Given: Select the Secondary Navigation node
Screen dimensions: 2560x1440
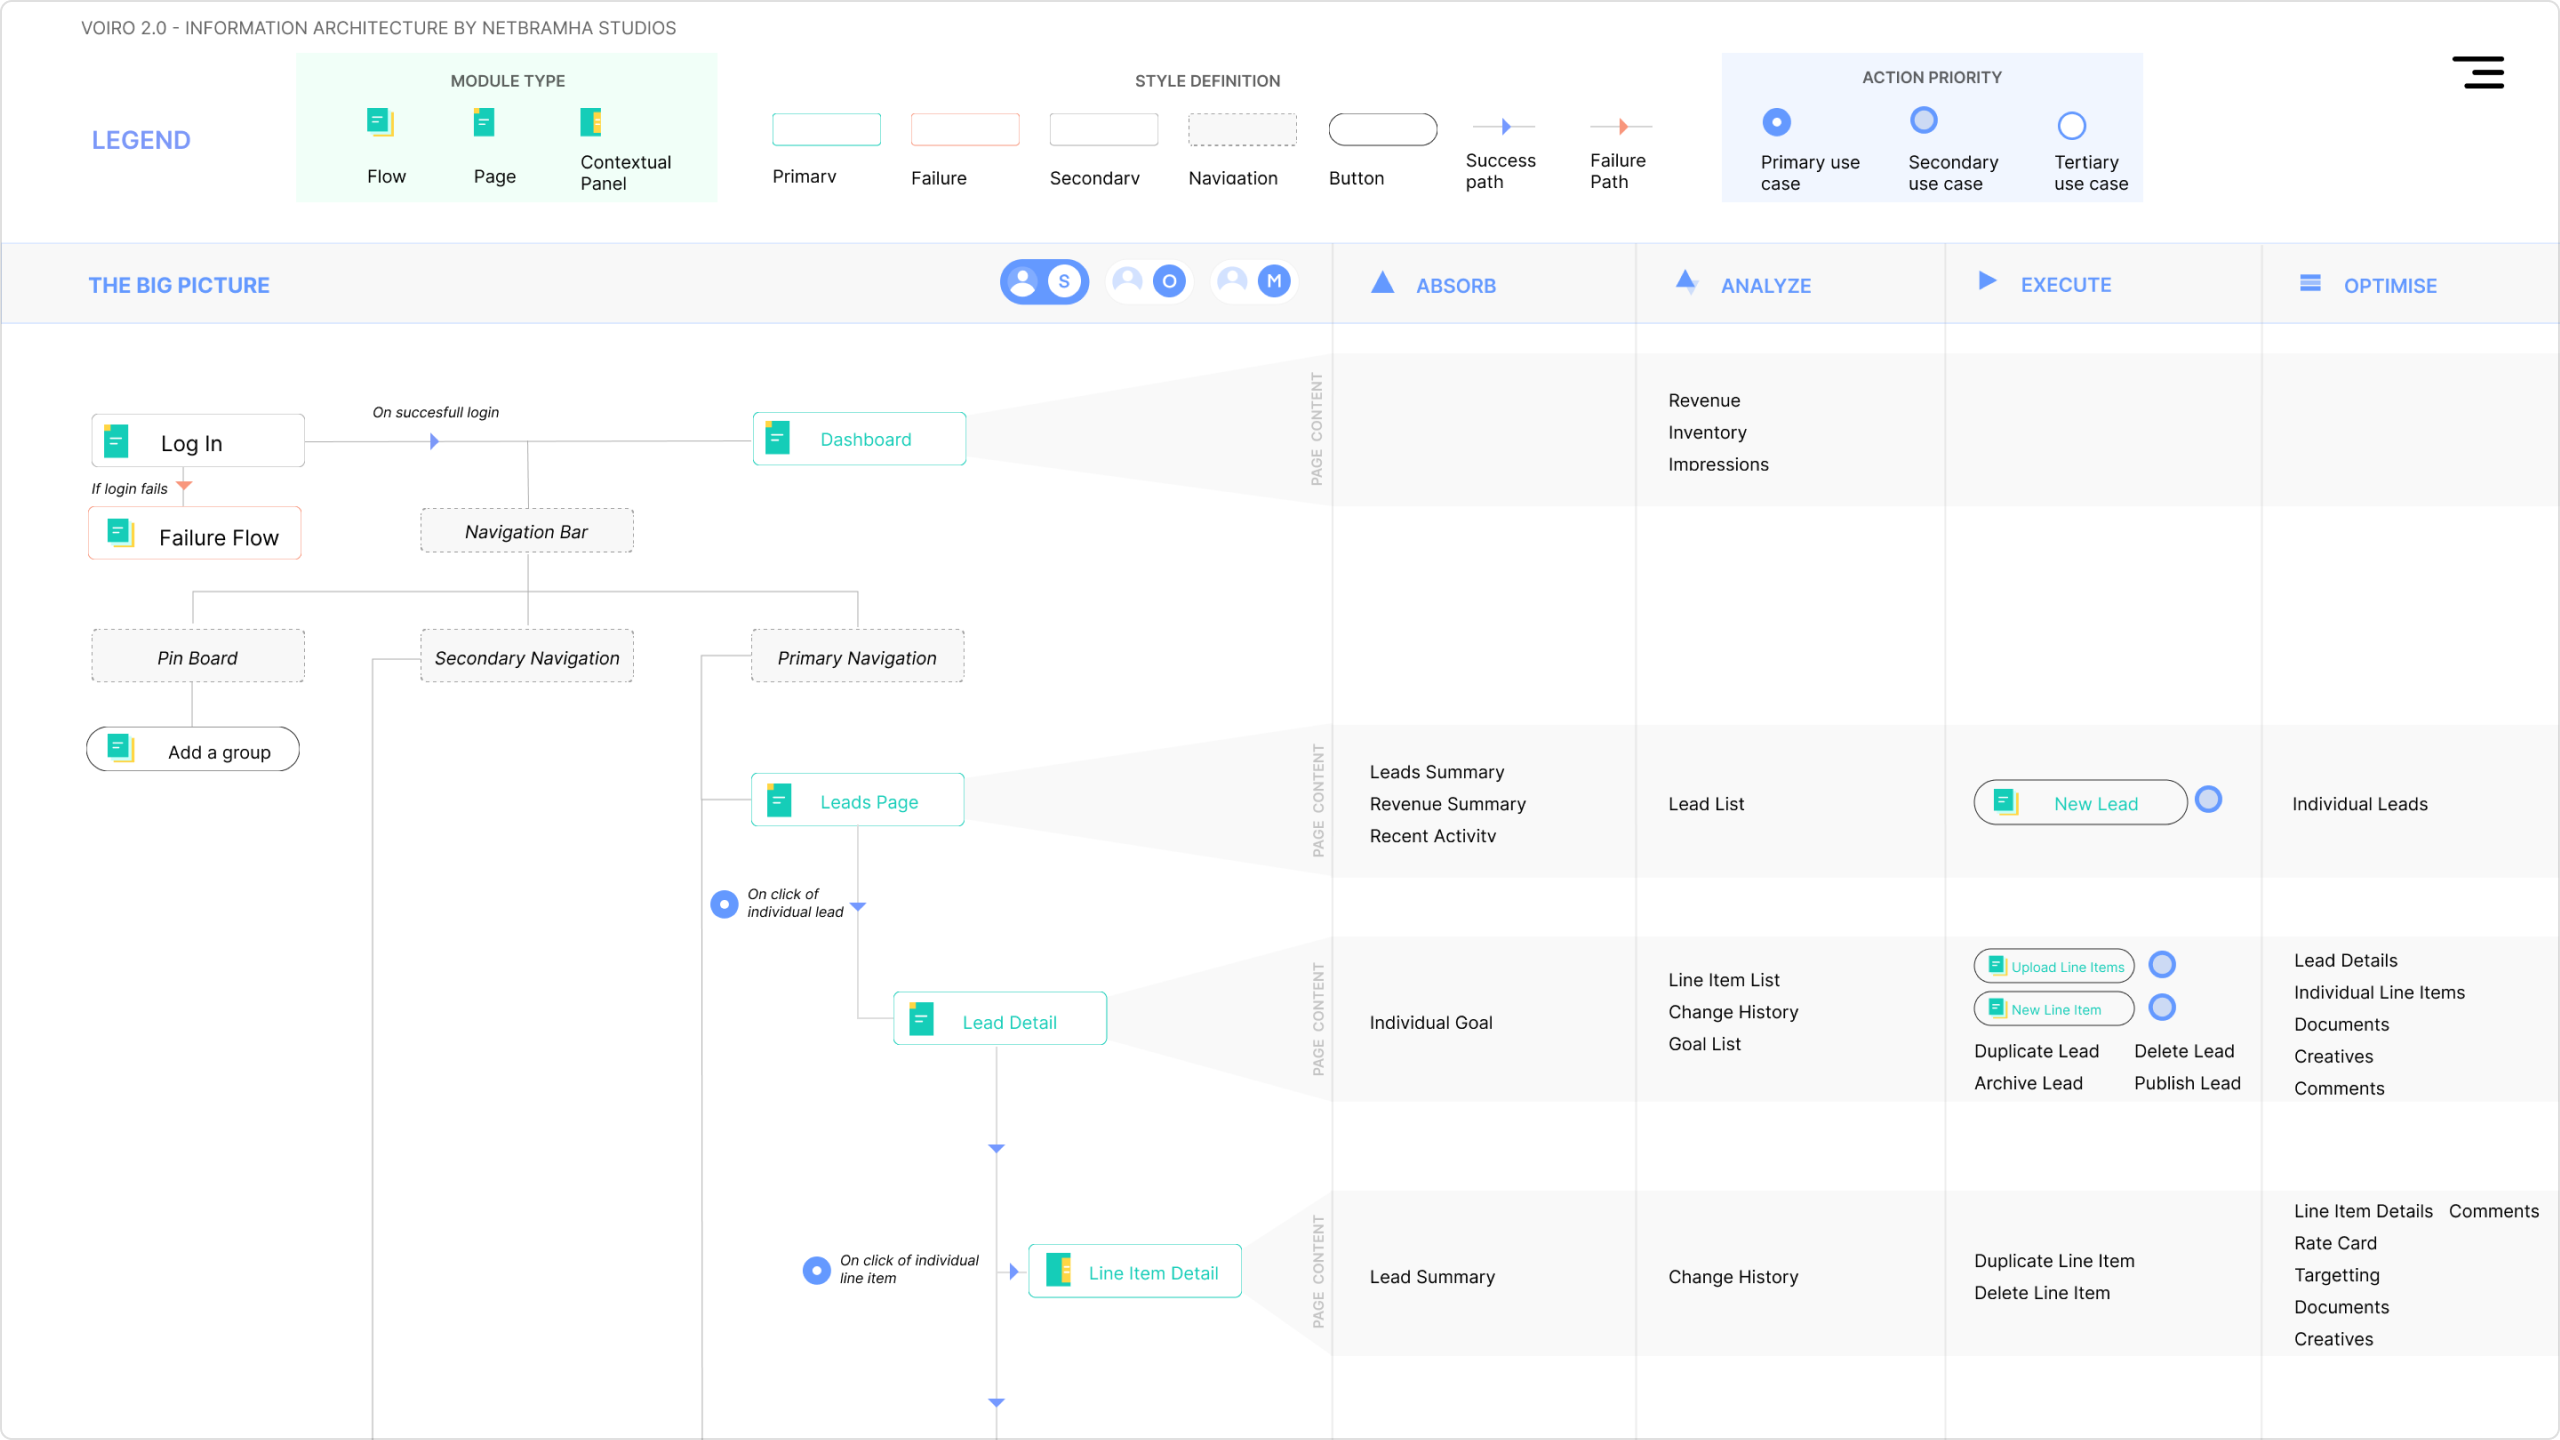Looking at the screenshot, I should (527, 656).
